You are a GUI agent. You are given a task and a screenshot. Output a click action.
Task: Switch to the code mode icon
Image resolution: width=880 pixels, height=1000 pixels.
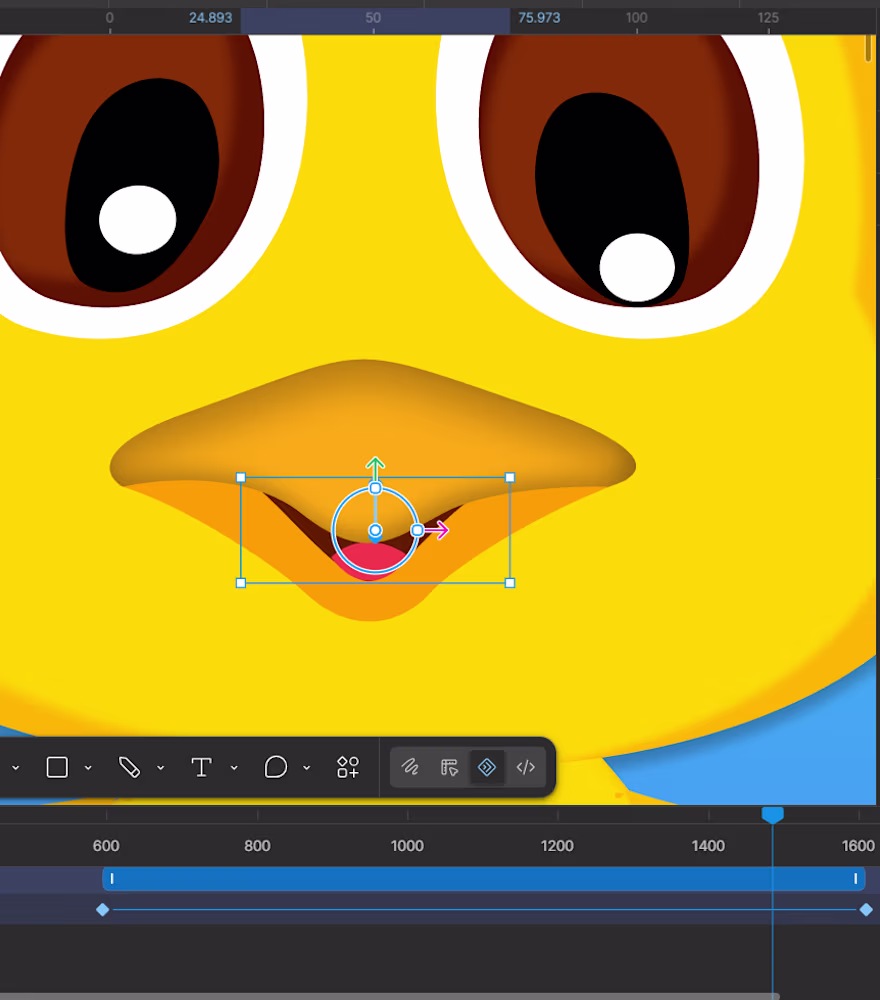pyautogui.click(x=525, y=767)
